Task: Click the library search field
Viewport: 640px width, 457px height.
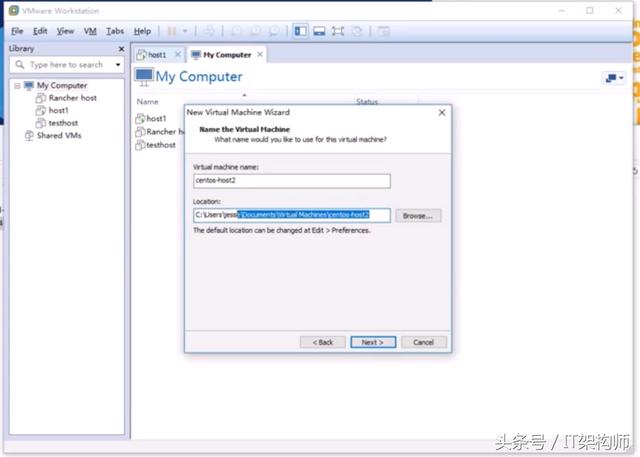Action: click(x=65, y=64)
